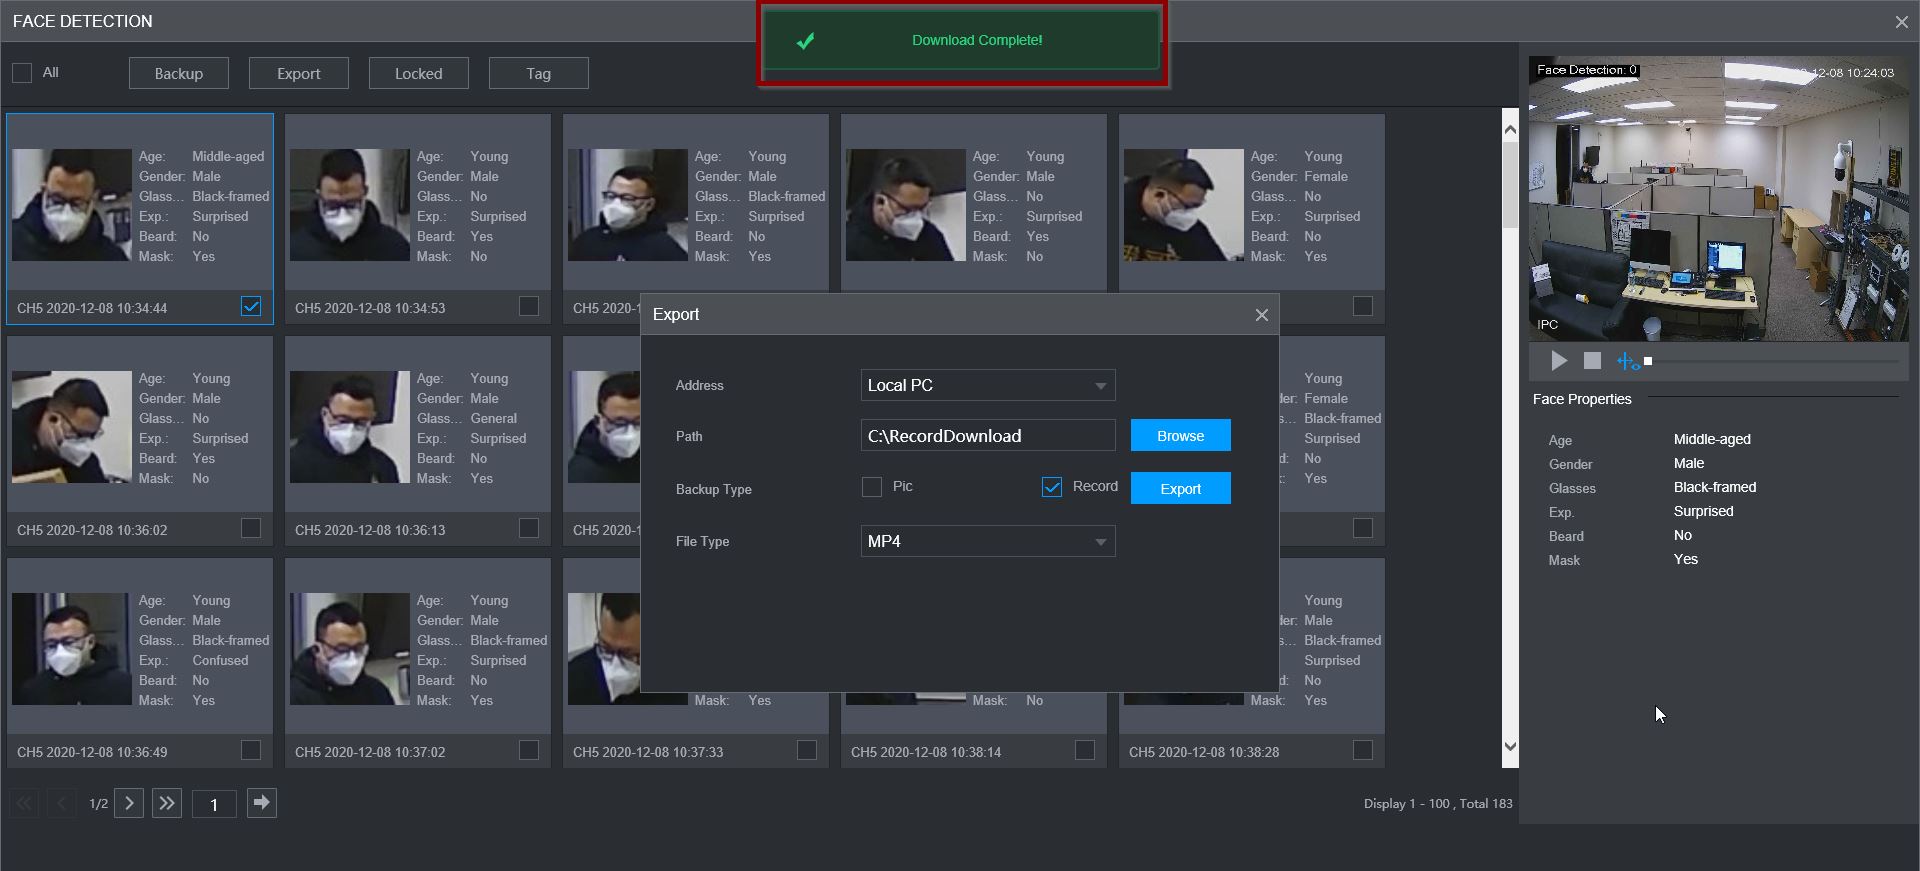Click the "Download Complete!" notification text
Image resolution: width=1920 pixels, height=871 pixels.
coord(977,40)
